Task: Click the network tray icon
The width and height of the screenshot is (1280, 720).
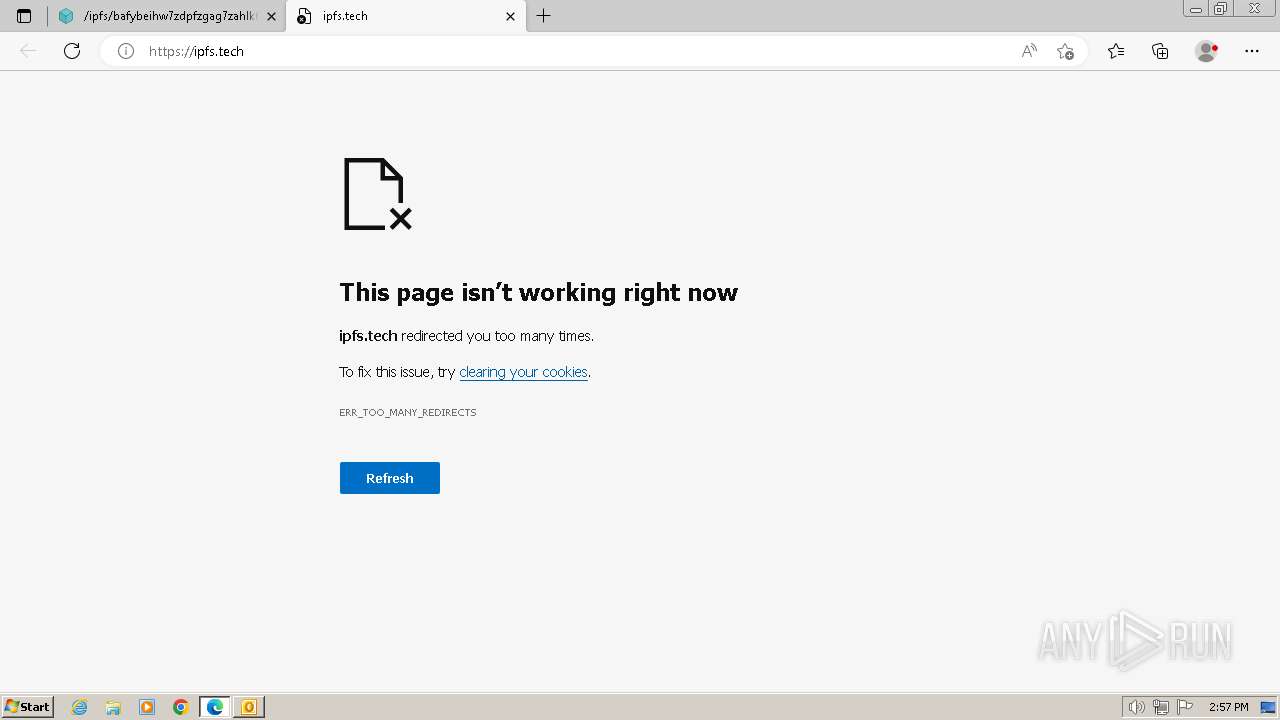Action: (1160, 707)
